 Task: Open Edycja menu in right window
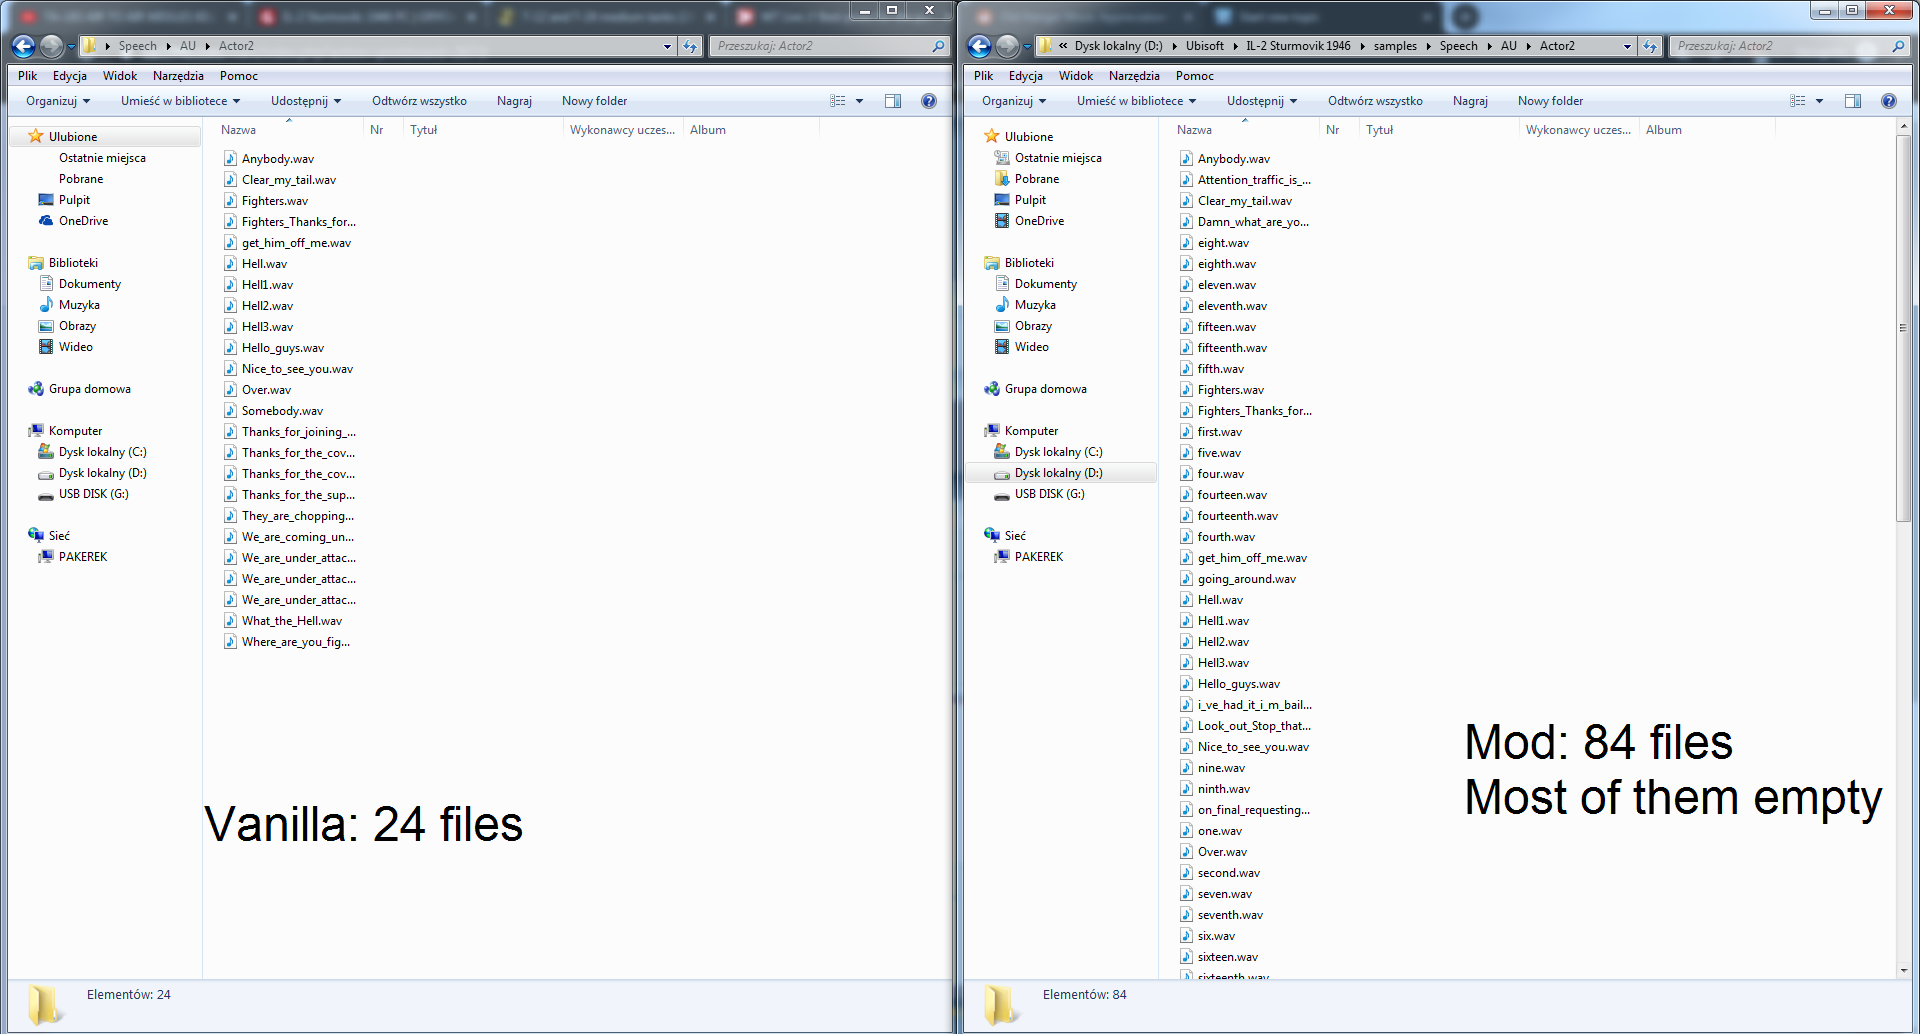pyautogui.click(x=1025, y=76)
